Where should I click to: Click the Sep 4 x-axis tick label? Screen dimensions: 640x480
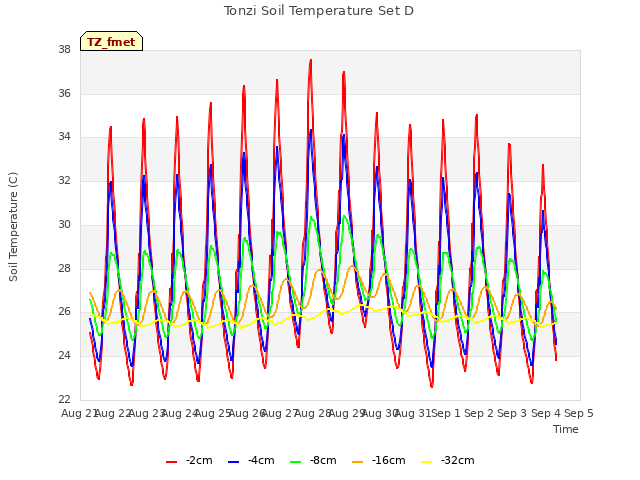pos(546,413)
